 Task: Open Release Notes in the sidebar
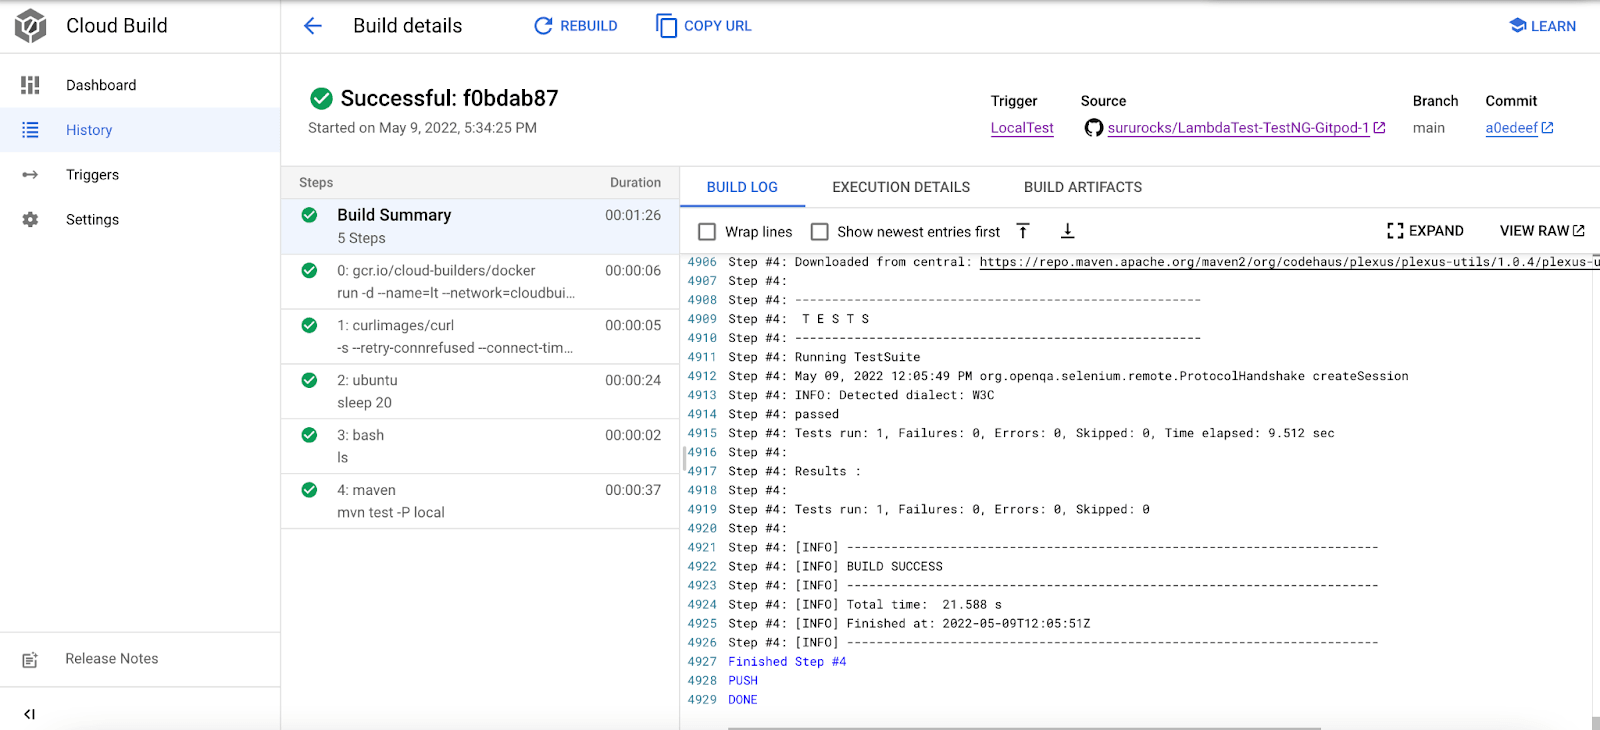[140, 659]
